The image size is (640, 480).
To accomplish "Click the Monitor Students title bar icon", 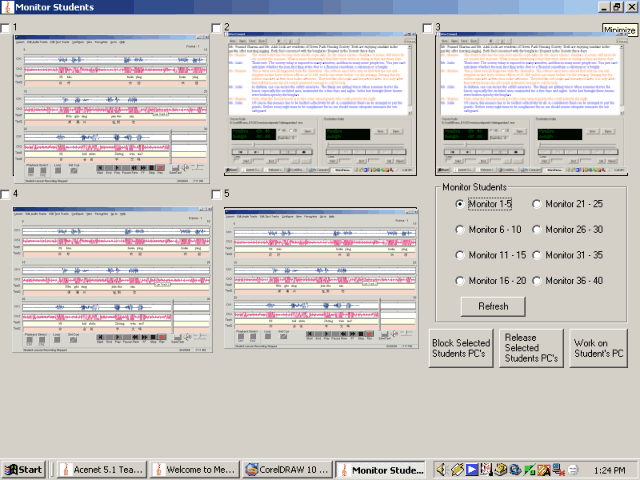I will (8, 7).
